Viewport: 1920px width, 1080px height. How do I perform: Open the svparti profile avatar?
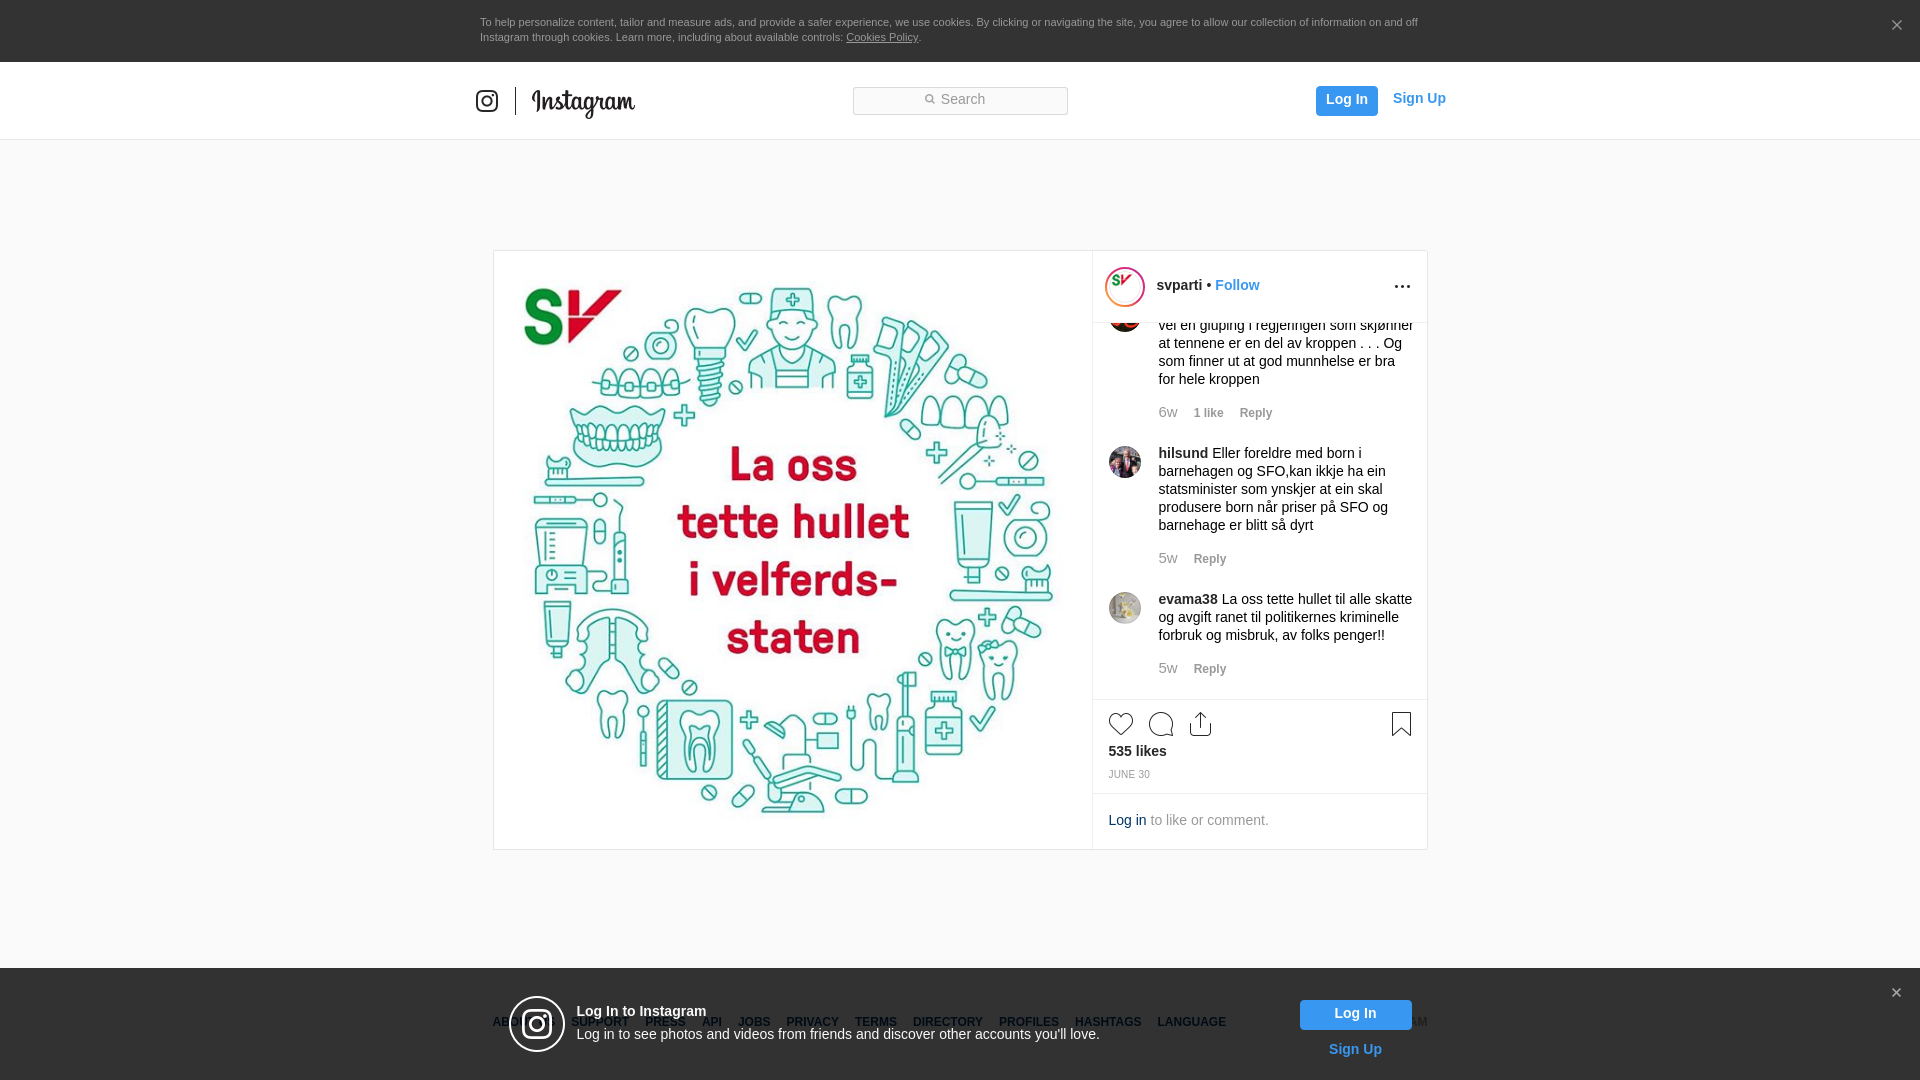click(x=1125, y=287)
